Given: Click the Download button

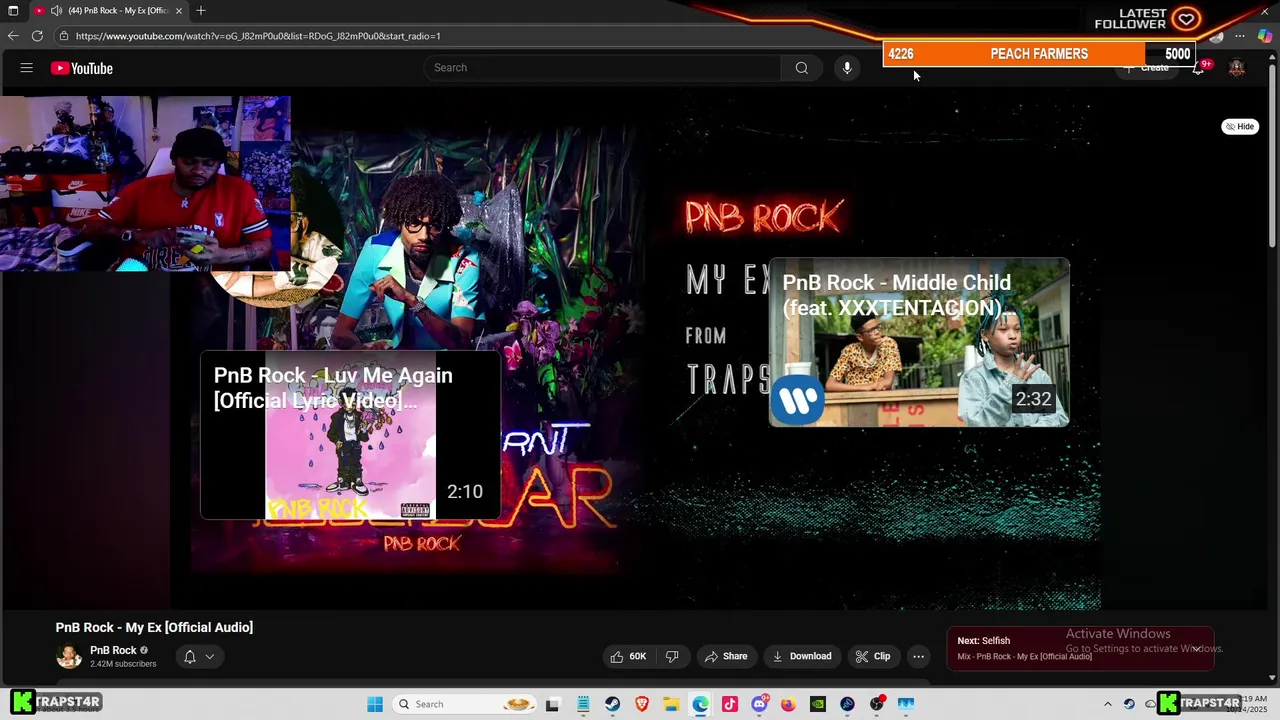Looking at the screenshot, I should (x=802, y=656).
